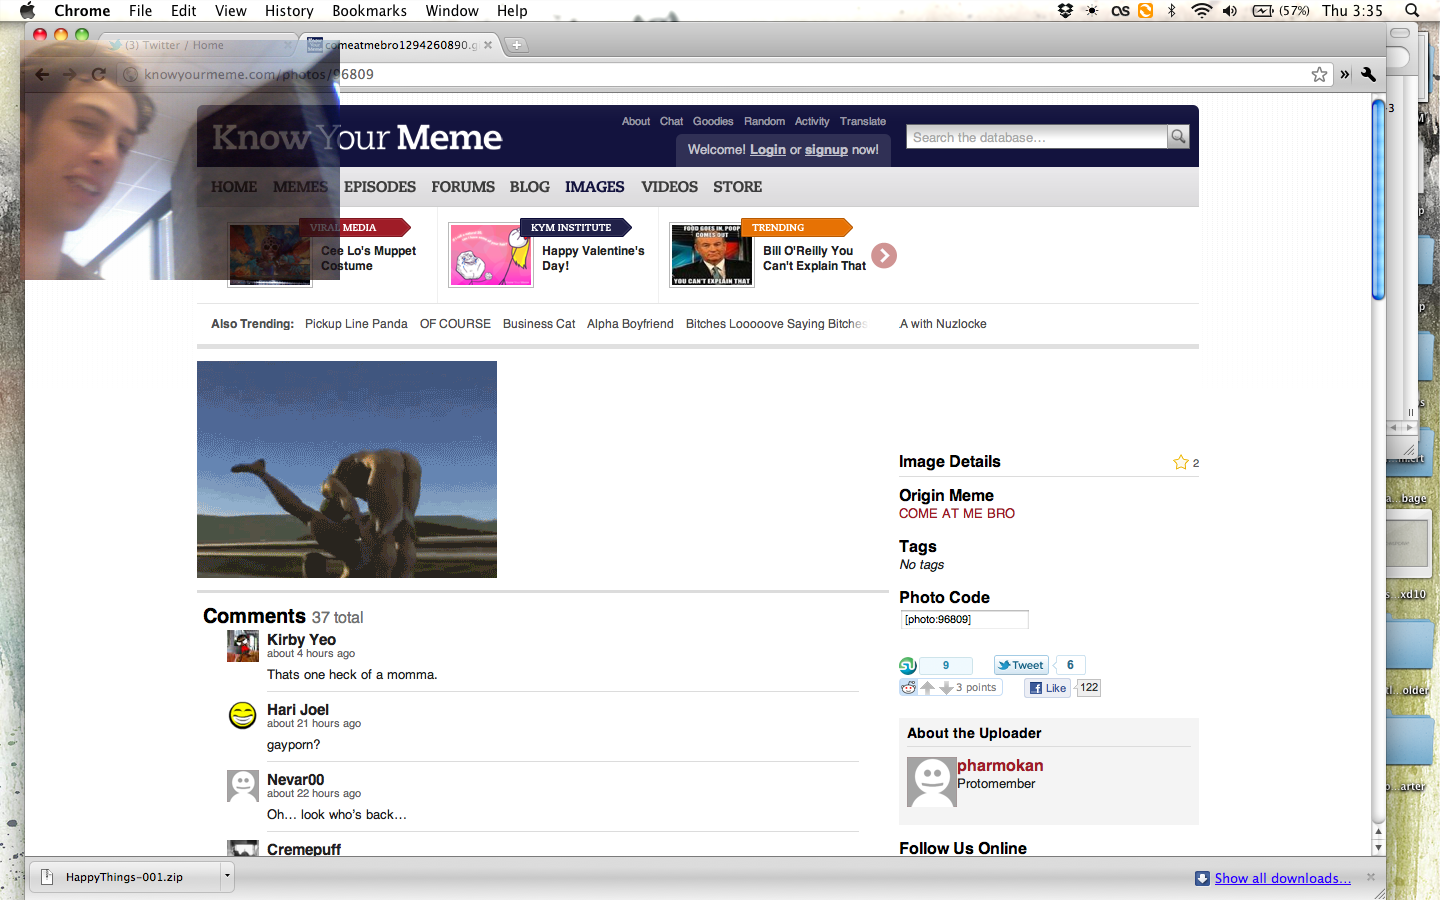Click the page's vertical scrollbar thumb
The height and width of the screenshot is (900, 1440).
pyautogui.click(x=1378, y=200)
